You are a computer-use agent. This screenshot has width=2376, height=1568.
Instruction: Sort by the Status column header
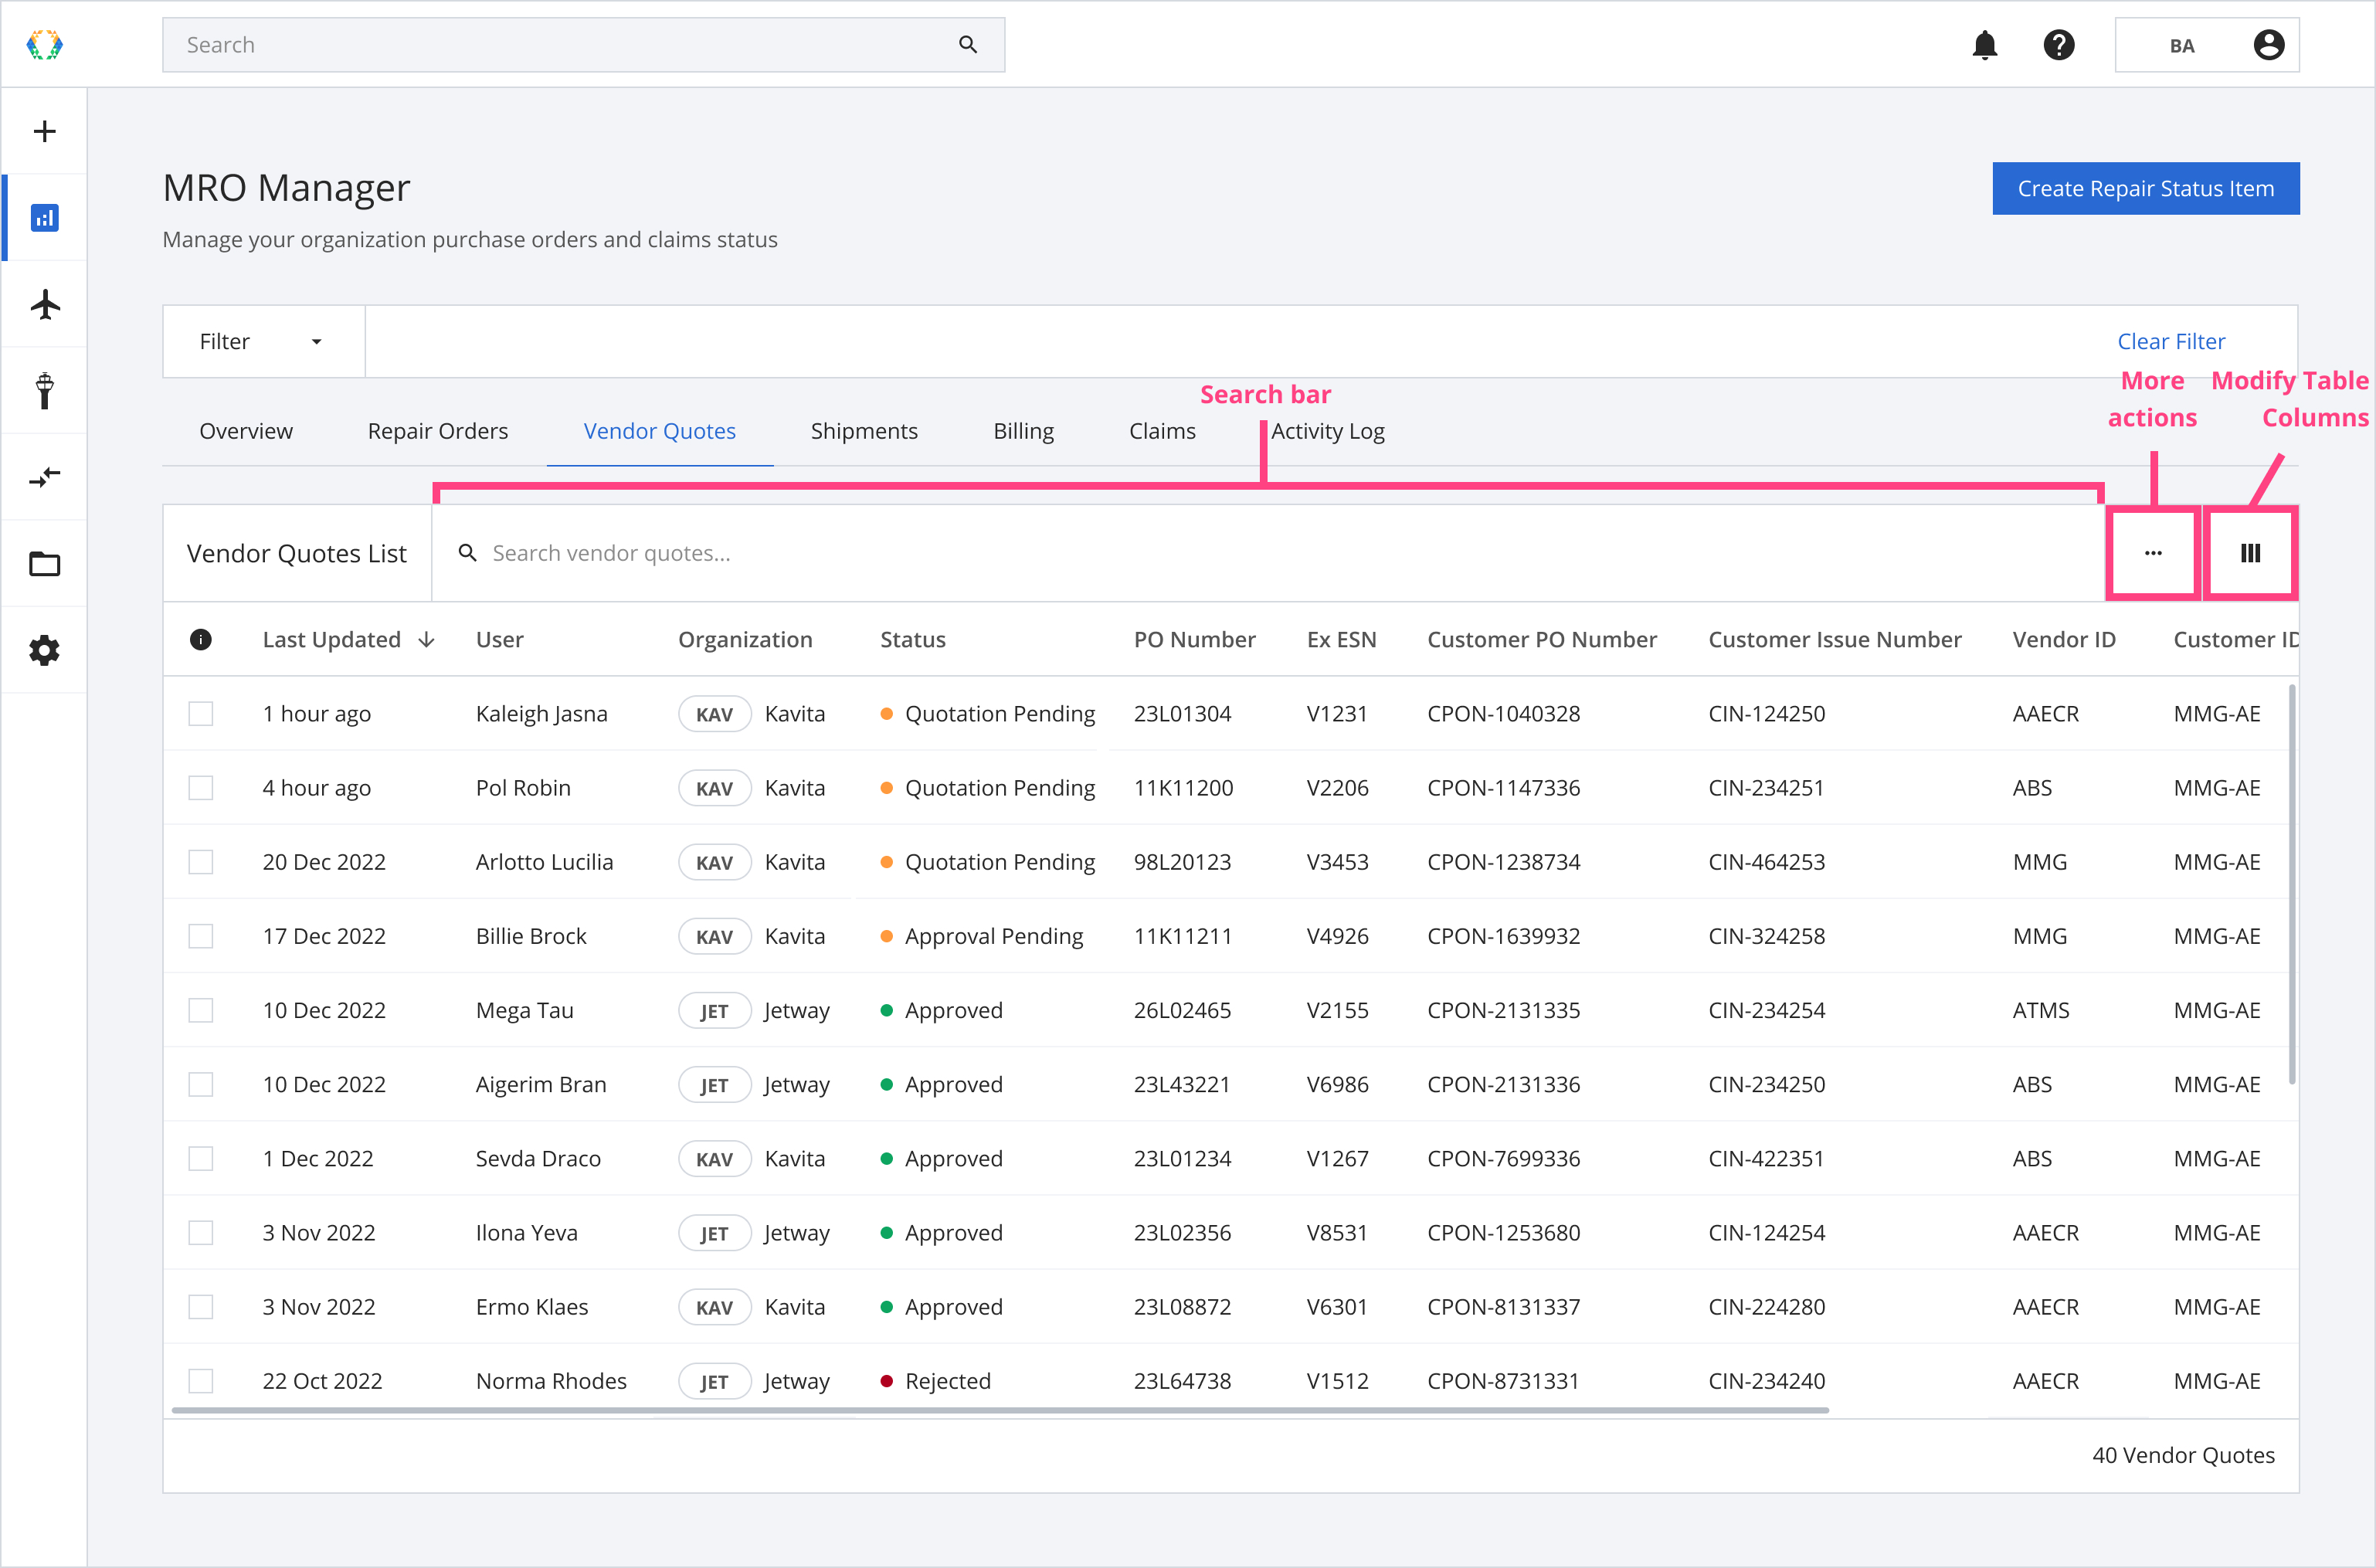[x=912, y=640]
